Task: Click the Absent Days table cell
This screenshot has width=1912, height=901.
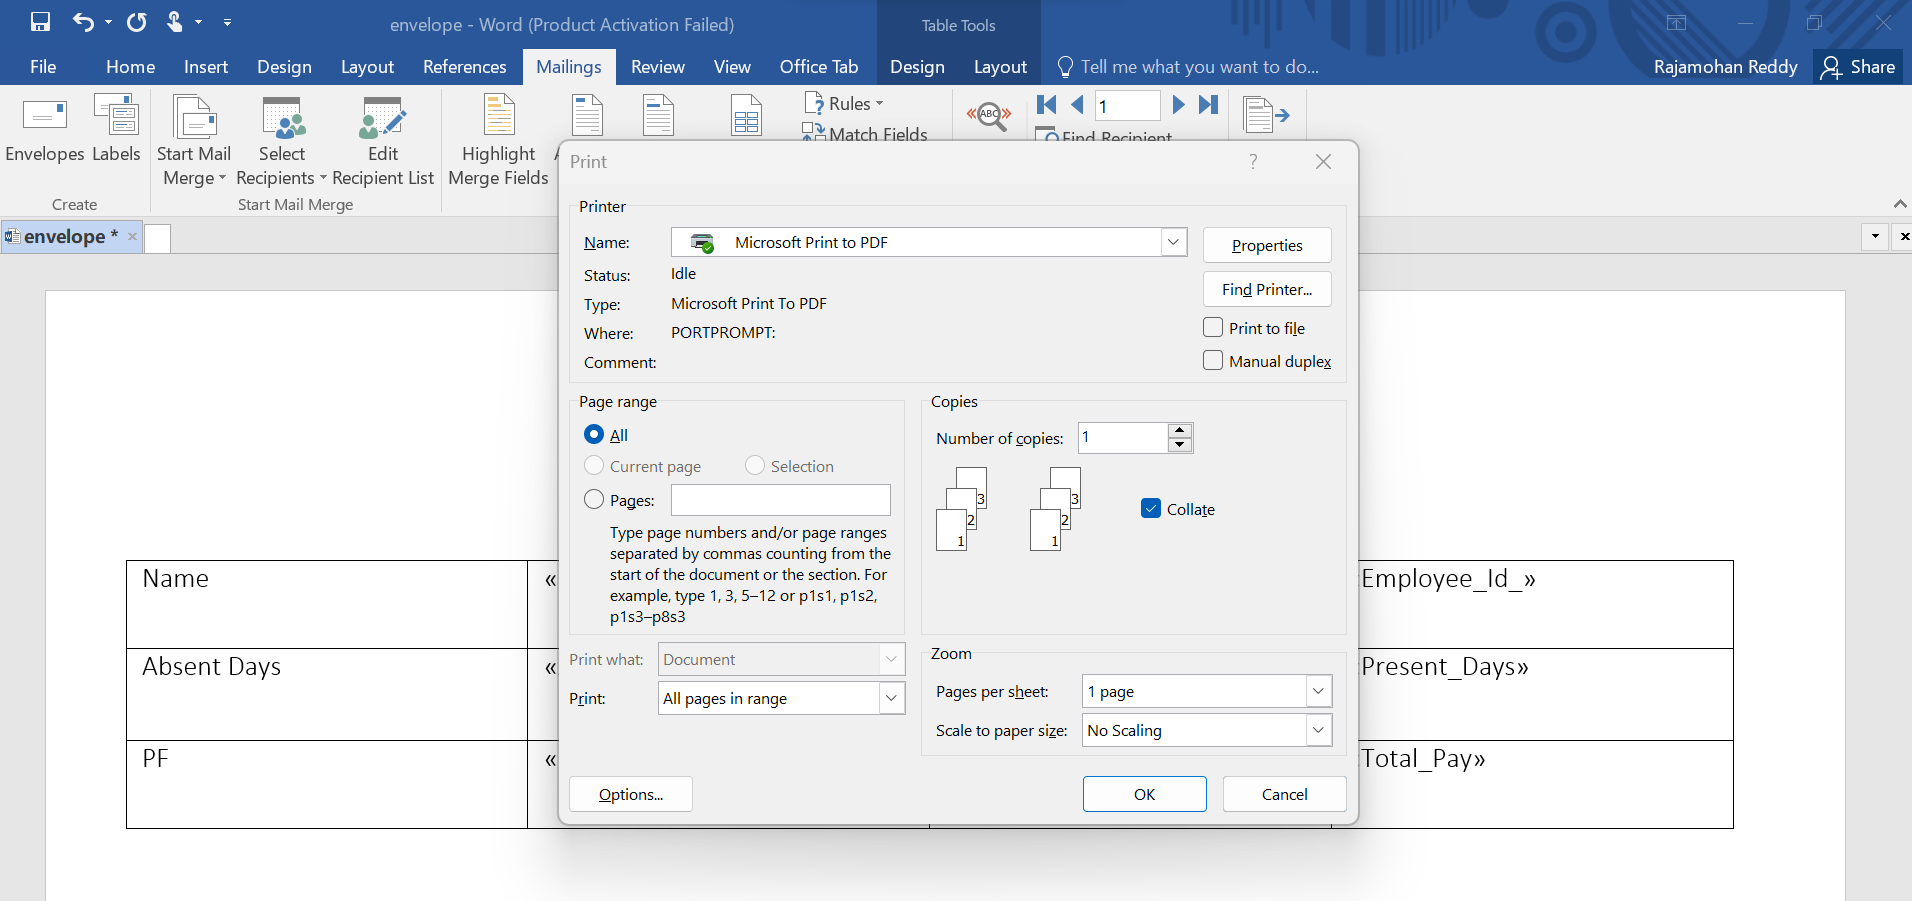Action: (x=327, y=694)
